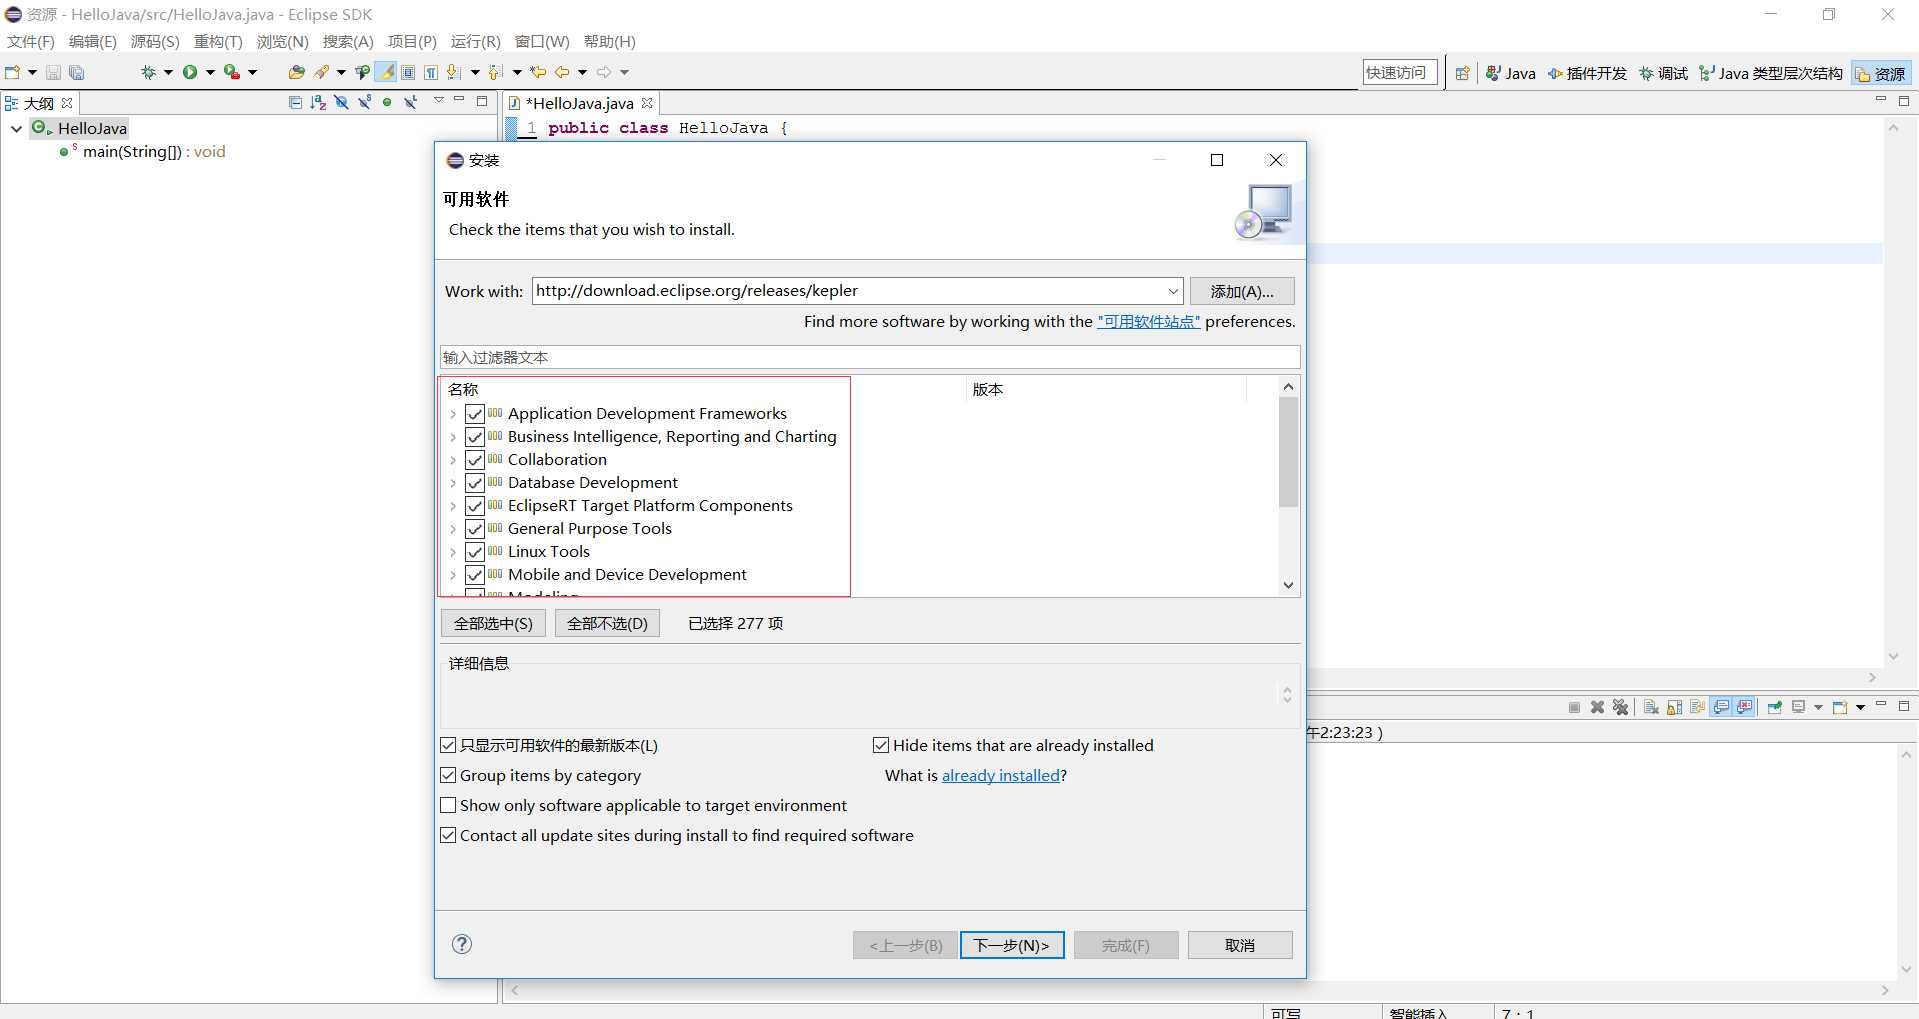This screenshot has width=1919, height=1019.
Task: Click the Debug bug toolbar icon
Action: point(148,72)
